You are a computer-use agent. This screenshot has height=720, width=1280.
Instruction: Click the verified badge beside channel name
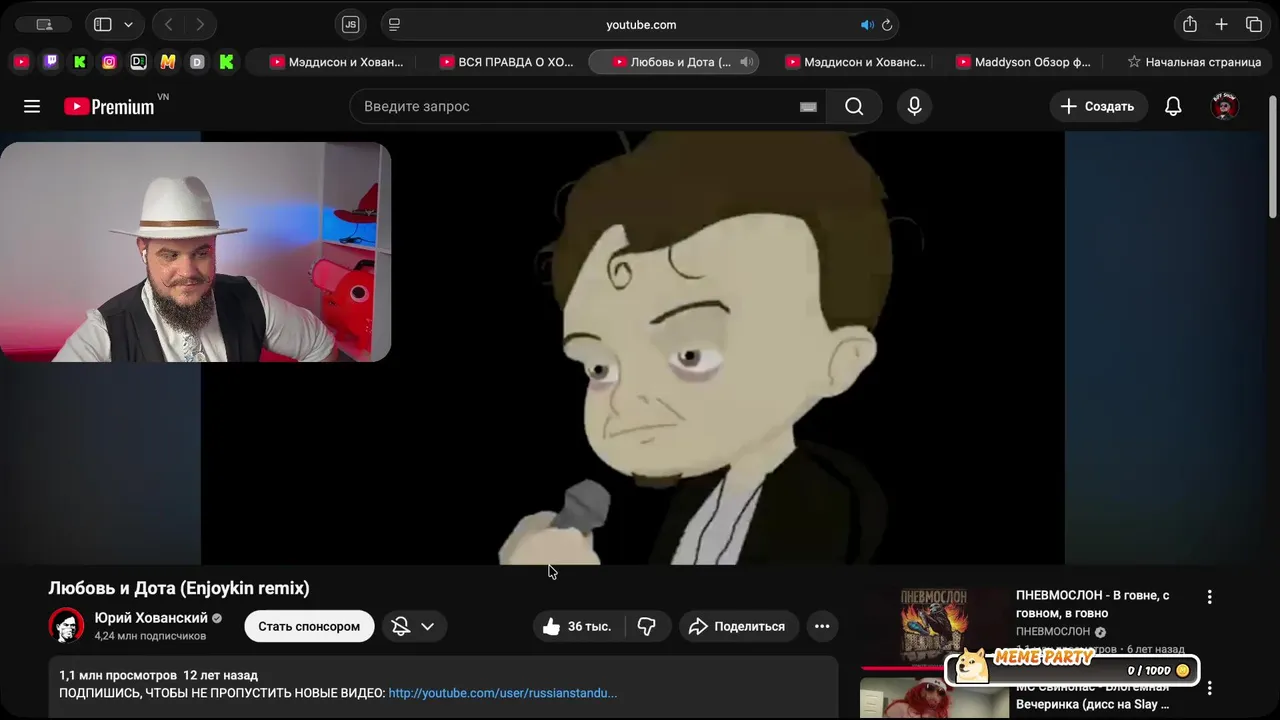(217, 618)
